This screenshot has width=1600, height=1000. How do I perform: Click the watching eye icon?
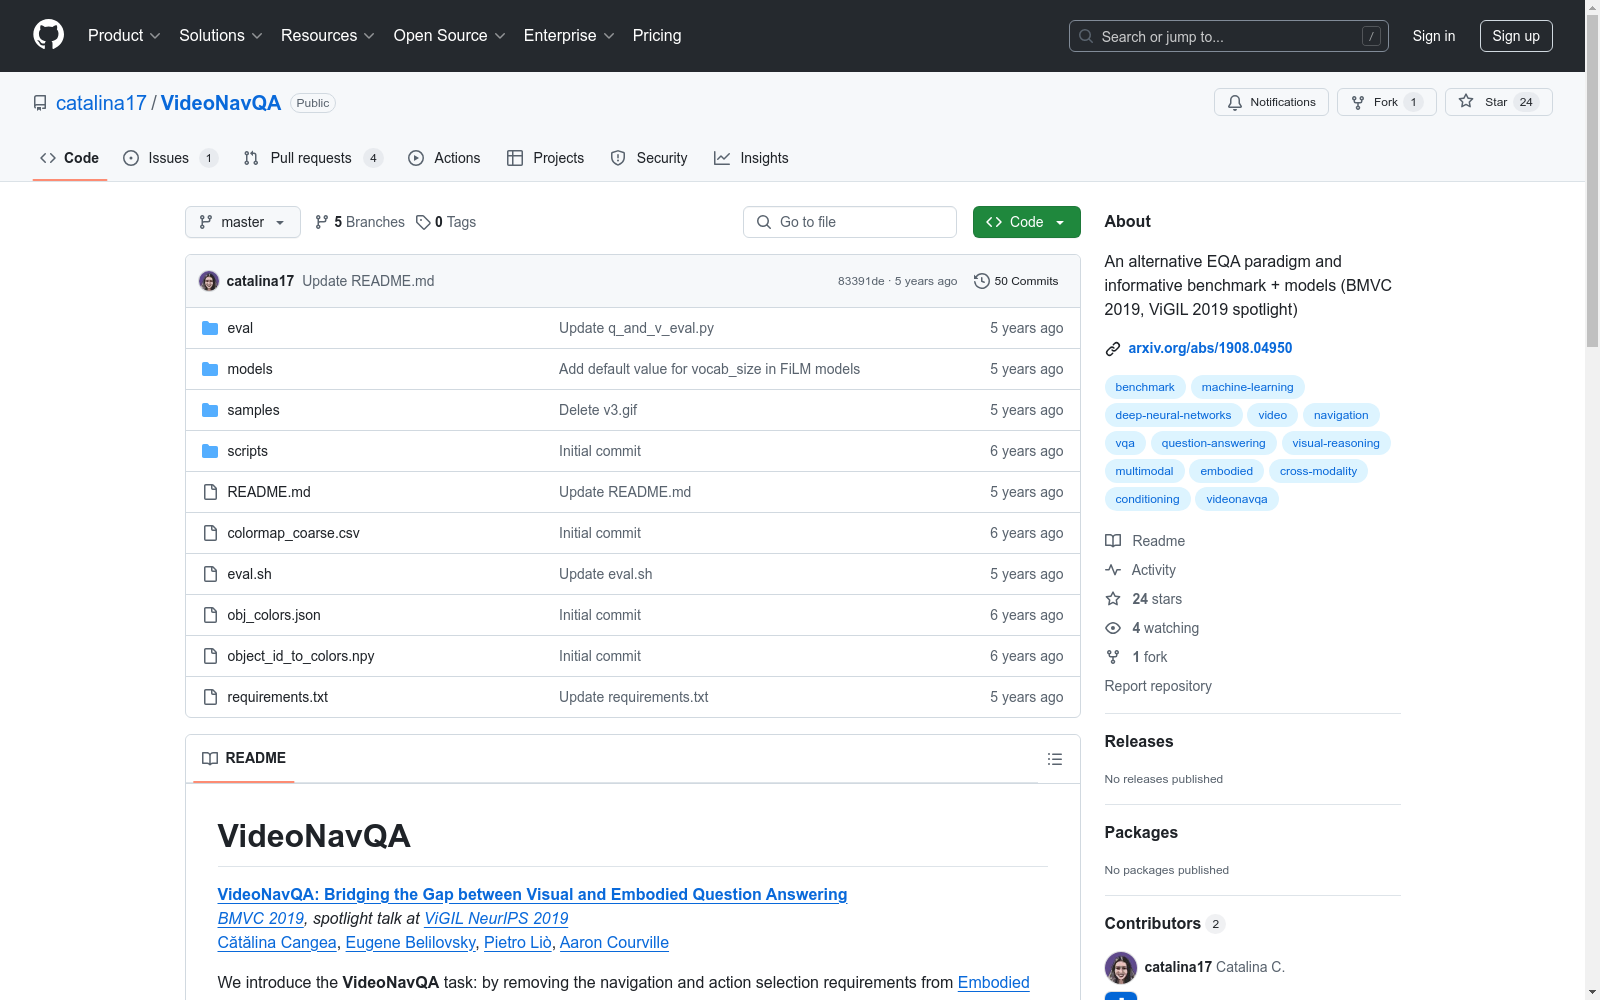(1113, 628)
